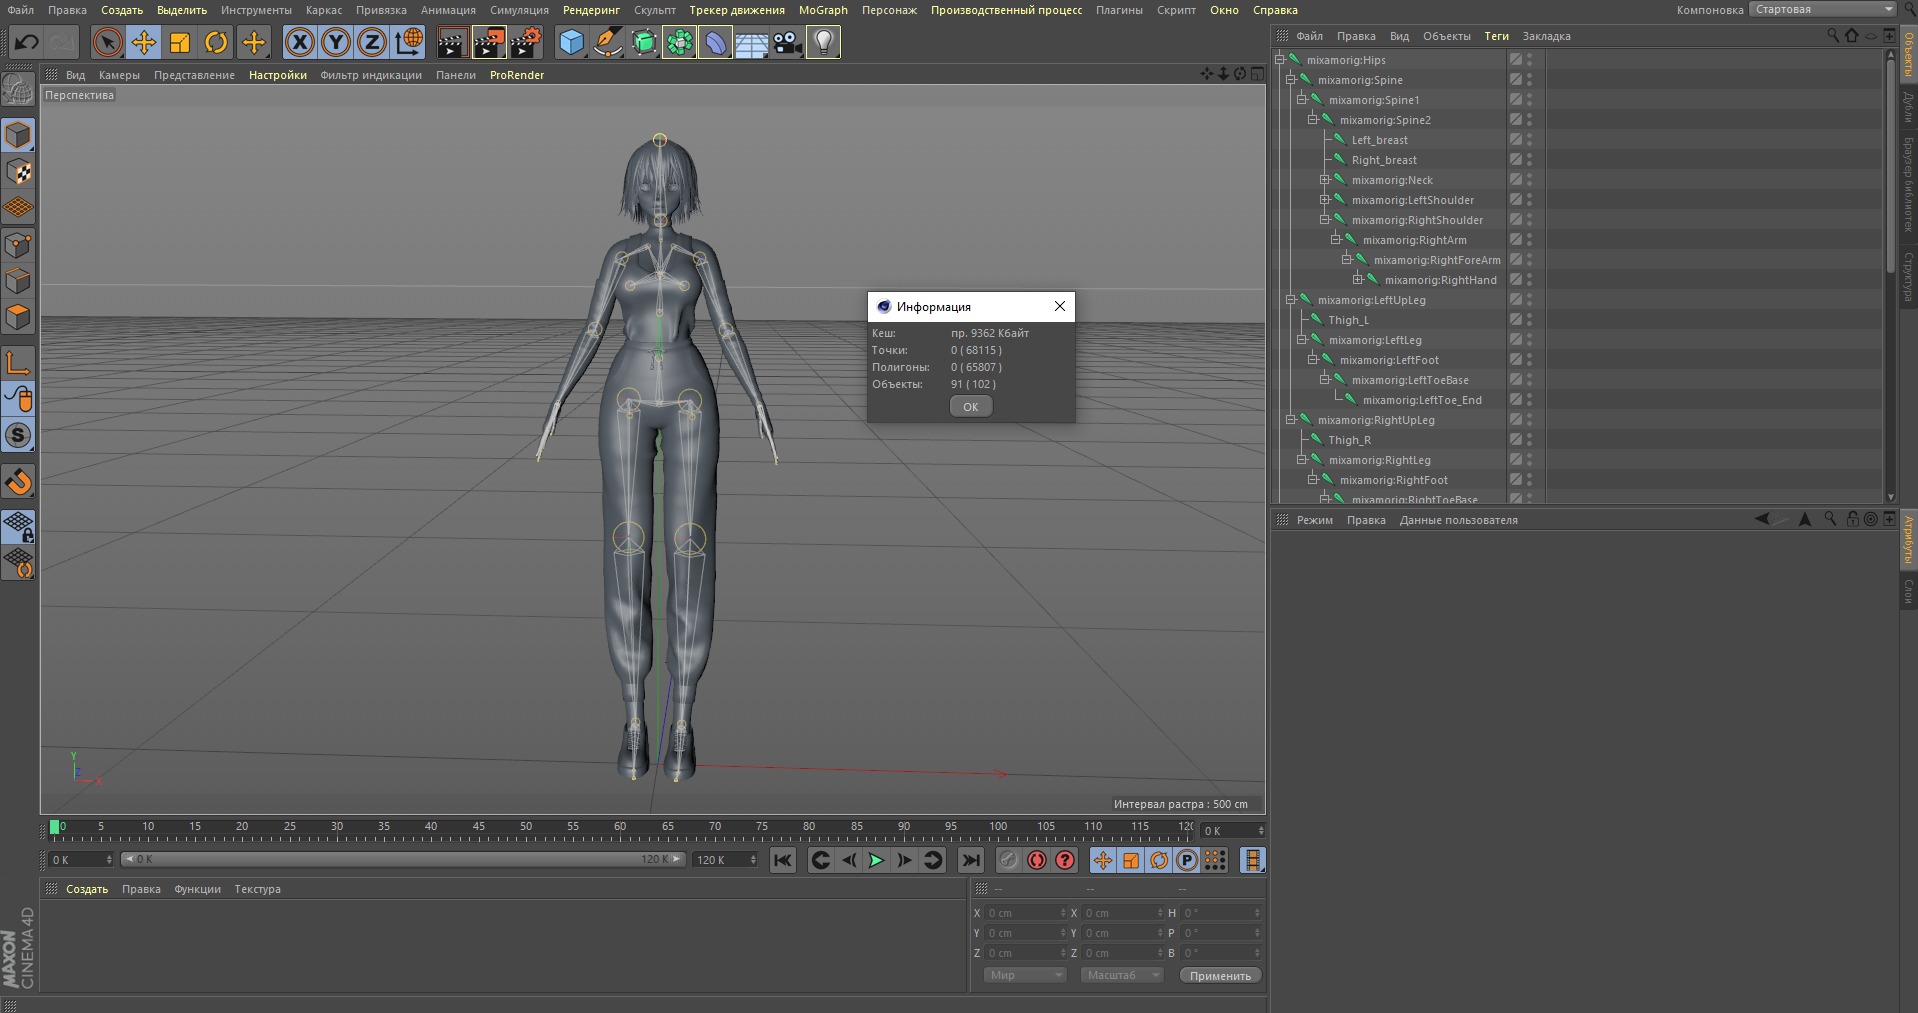1918x1013 pixels.
Task: Toggle visibility dots for mixamorig:Hips
Action: tap(1529, 60)
